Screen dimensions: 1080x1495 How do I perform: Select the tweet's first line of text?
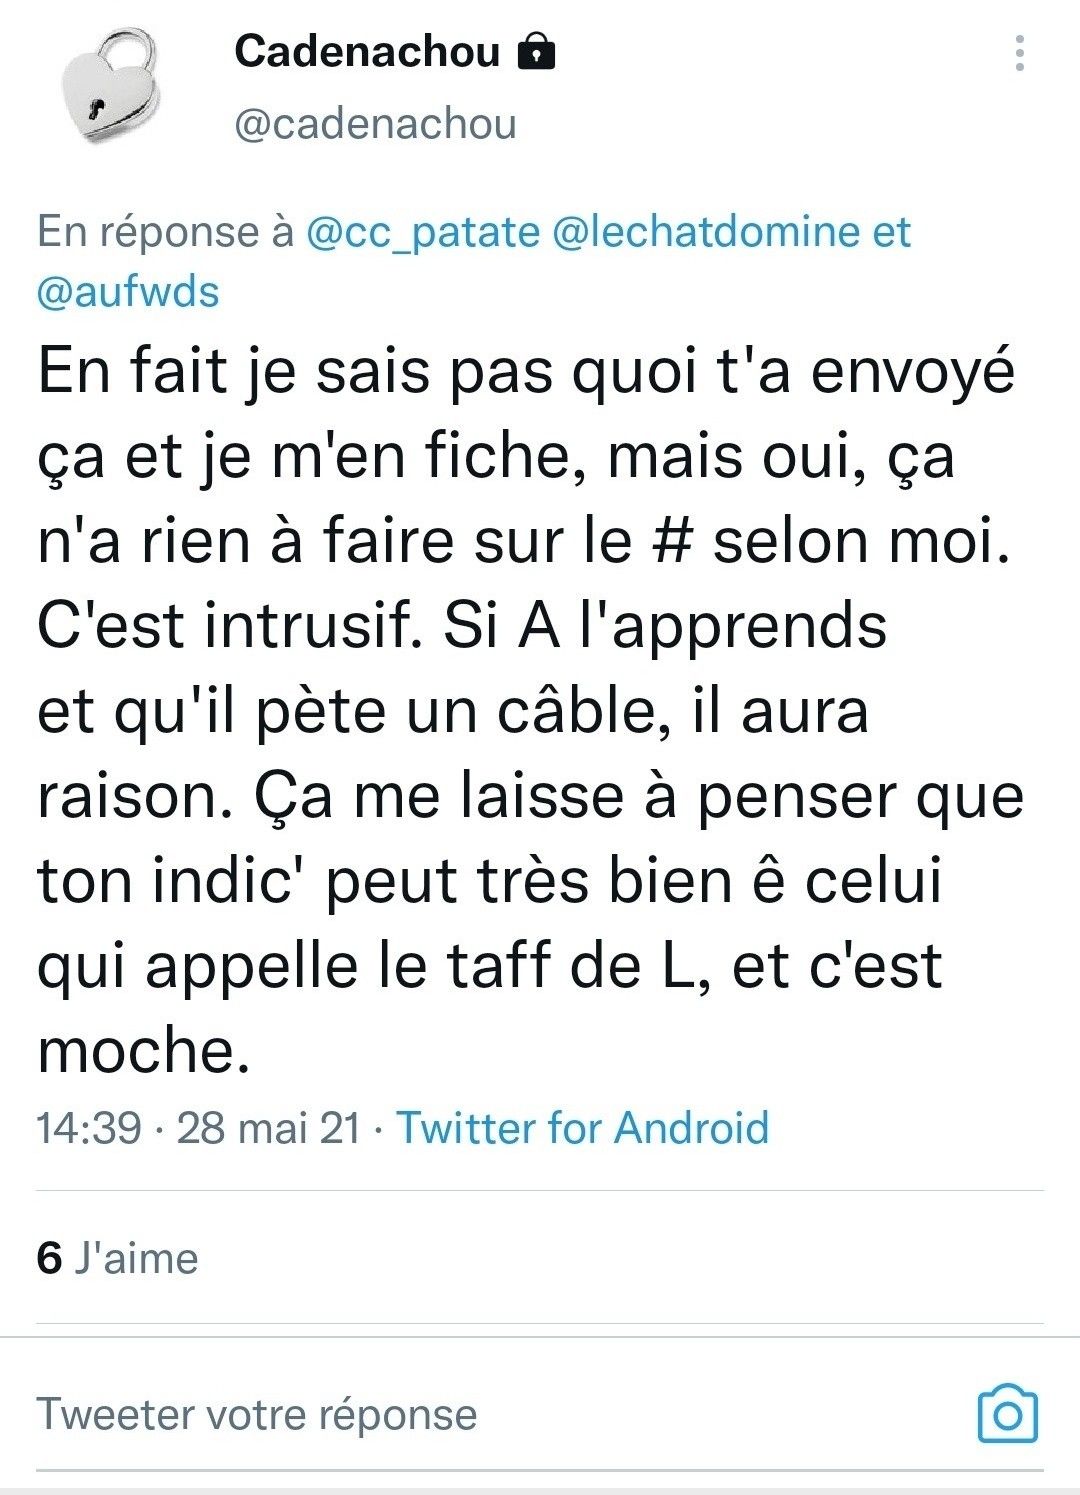tap(526, 372)
